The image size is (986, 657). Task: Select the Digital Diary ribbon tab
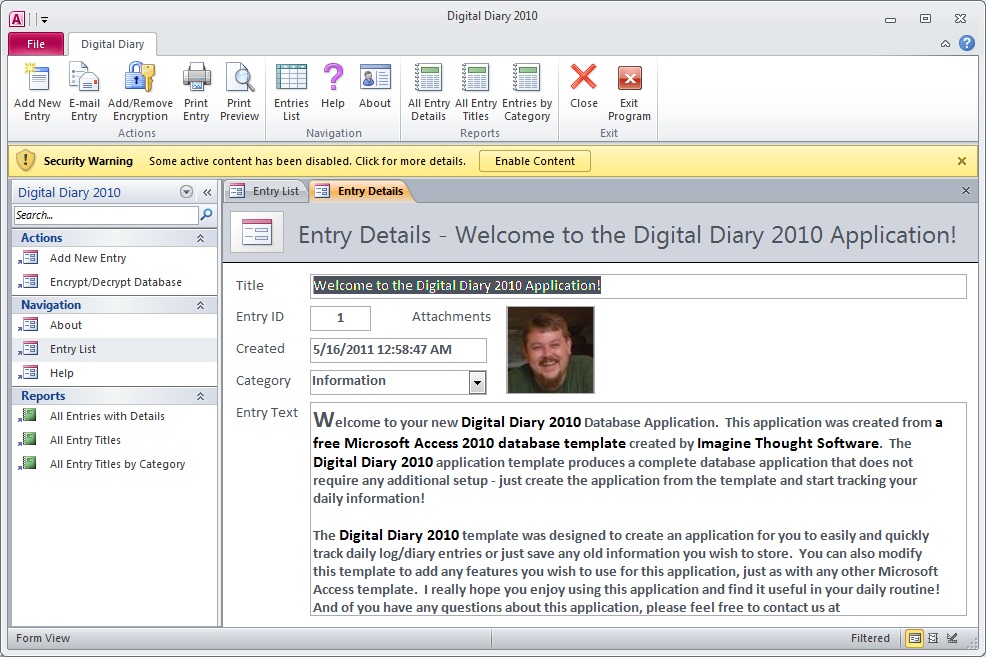(x=113, y=44)
